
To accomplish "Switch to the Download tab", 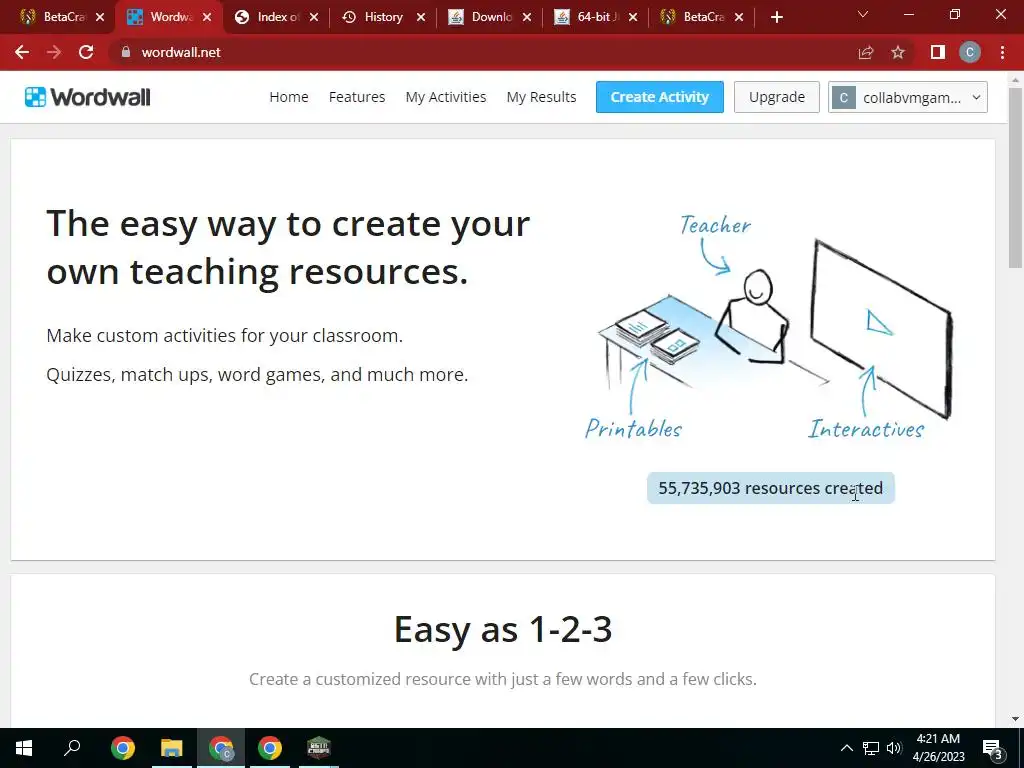I will pos(490,17).
